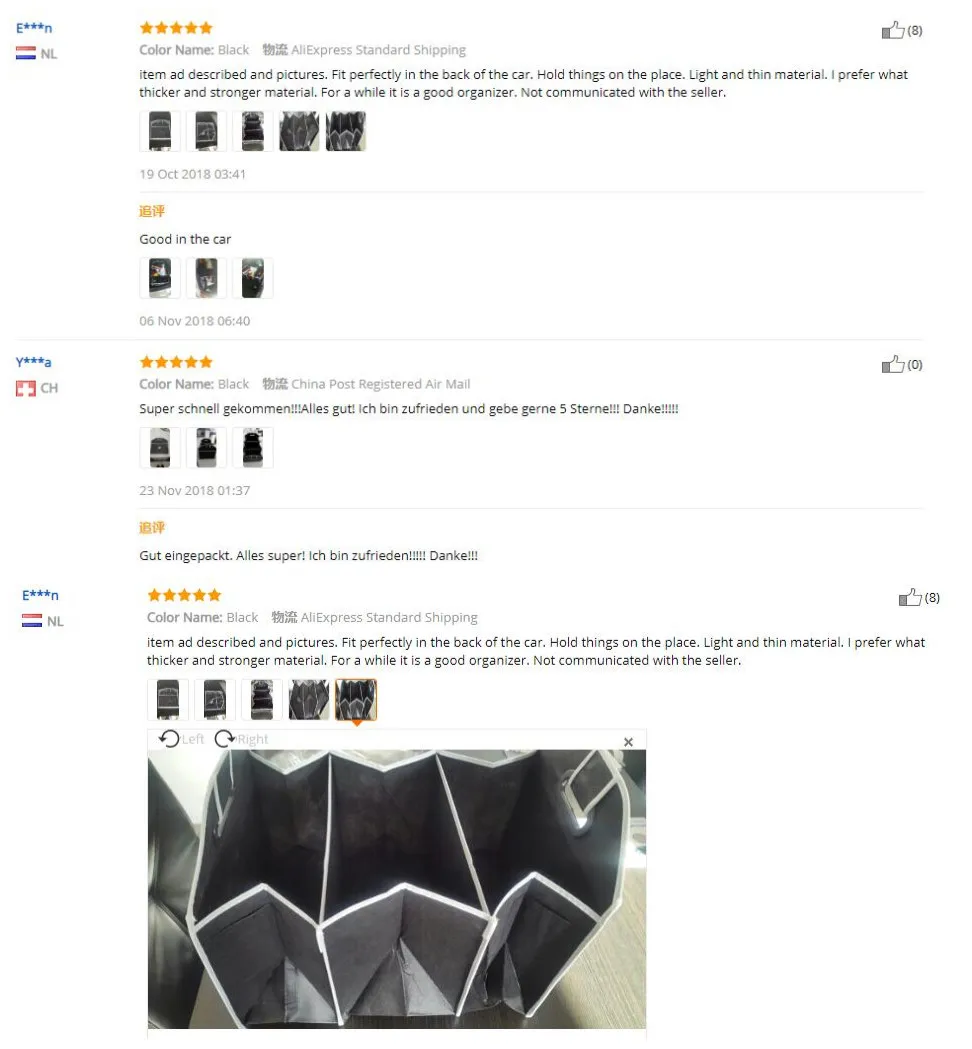Open third thumbnail in bottom review

click(262, 700)
